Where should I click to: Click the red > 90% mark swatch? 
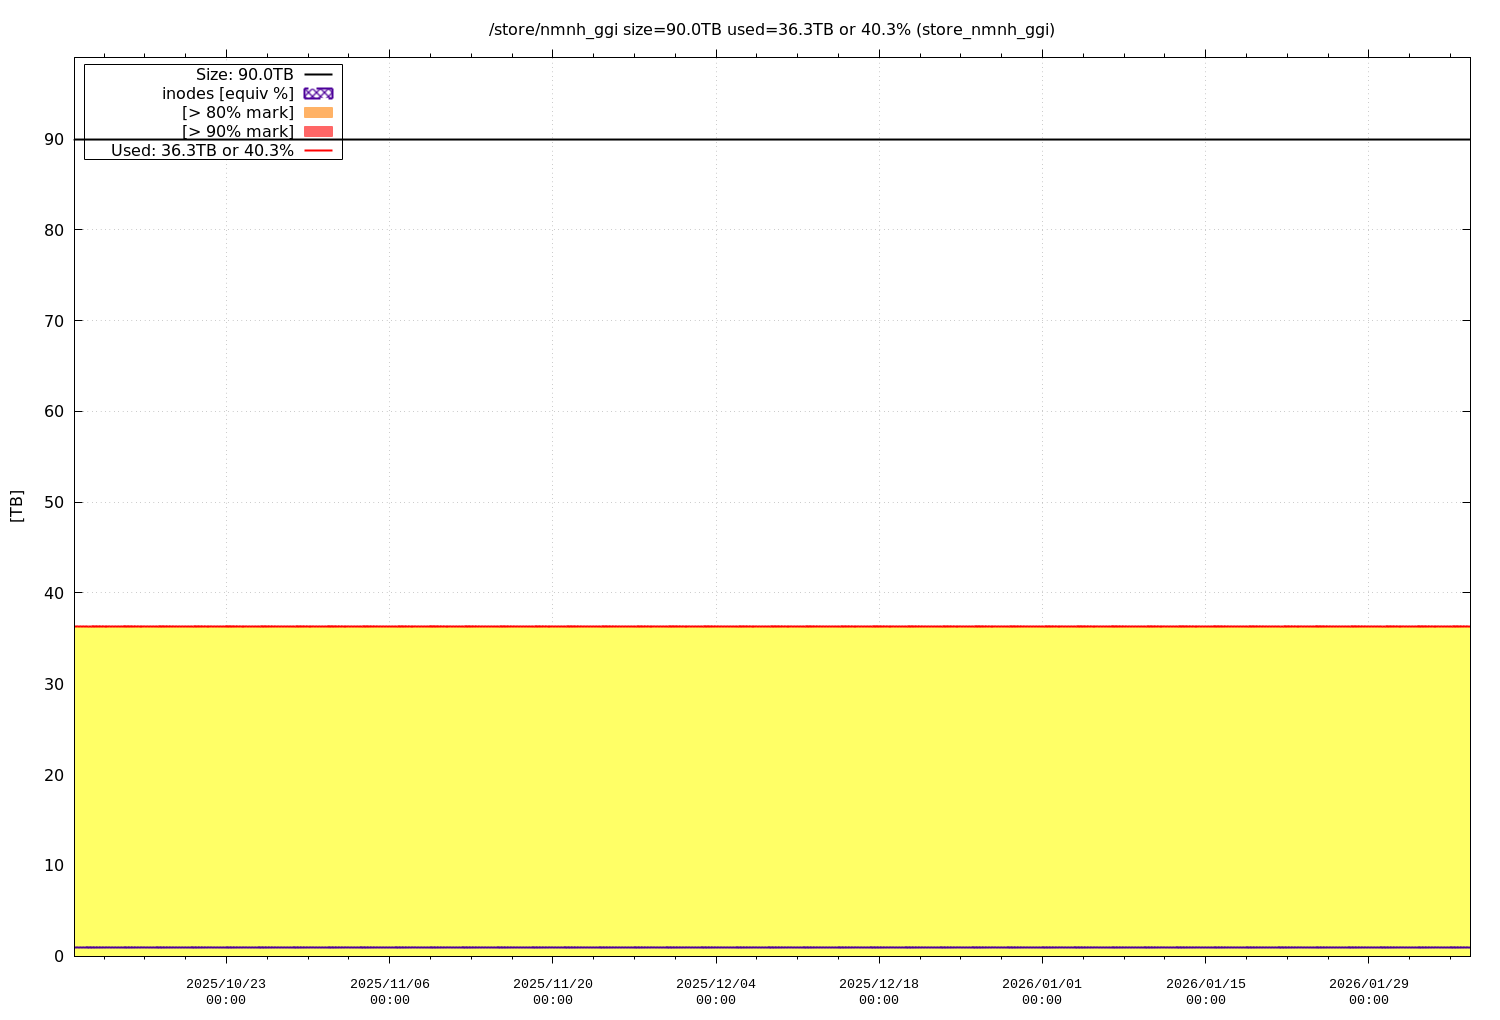(318, 131)
